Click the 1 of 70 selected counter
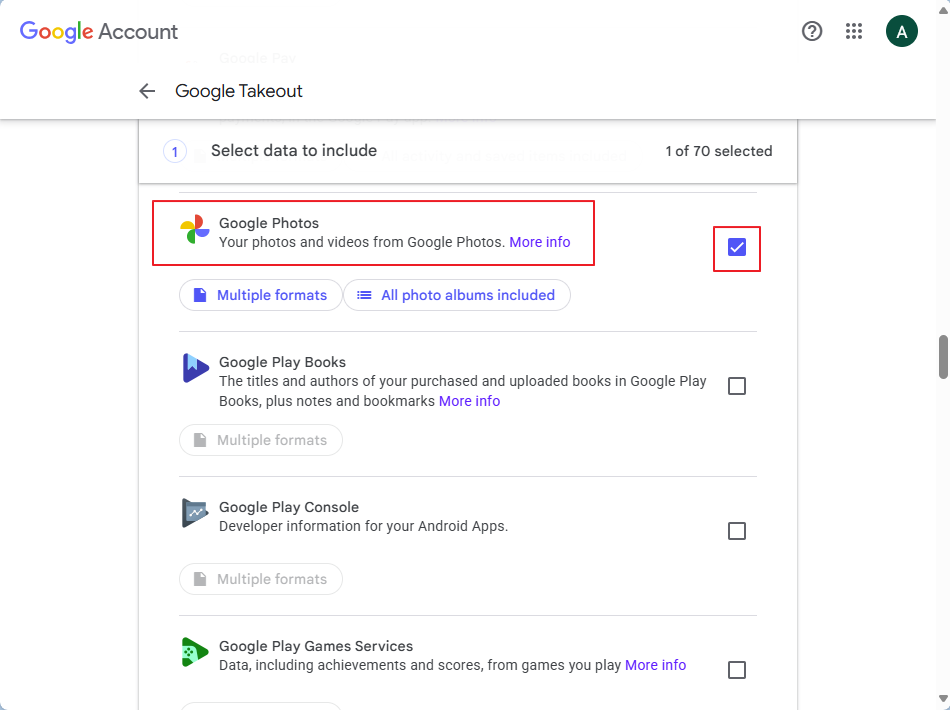Viewport: 950px width, 710px height. click(719, 151)
